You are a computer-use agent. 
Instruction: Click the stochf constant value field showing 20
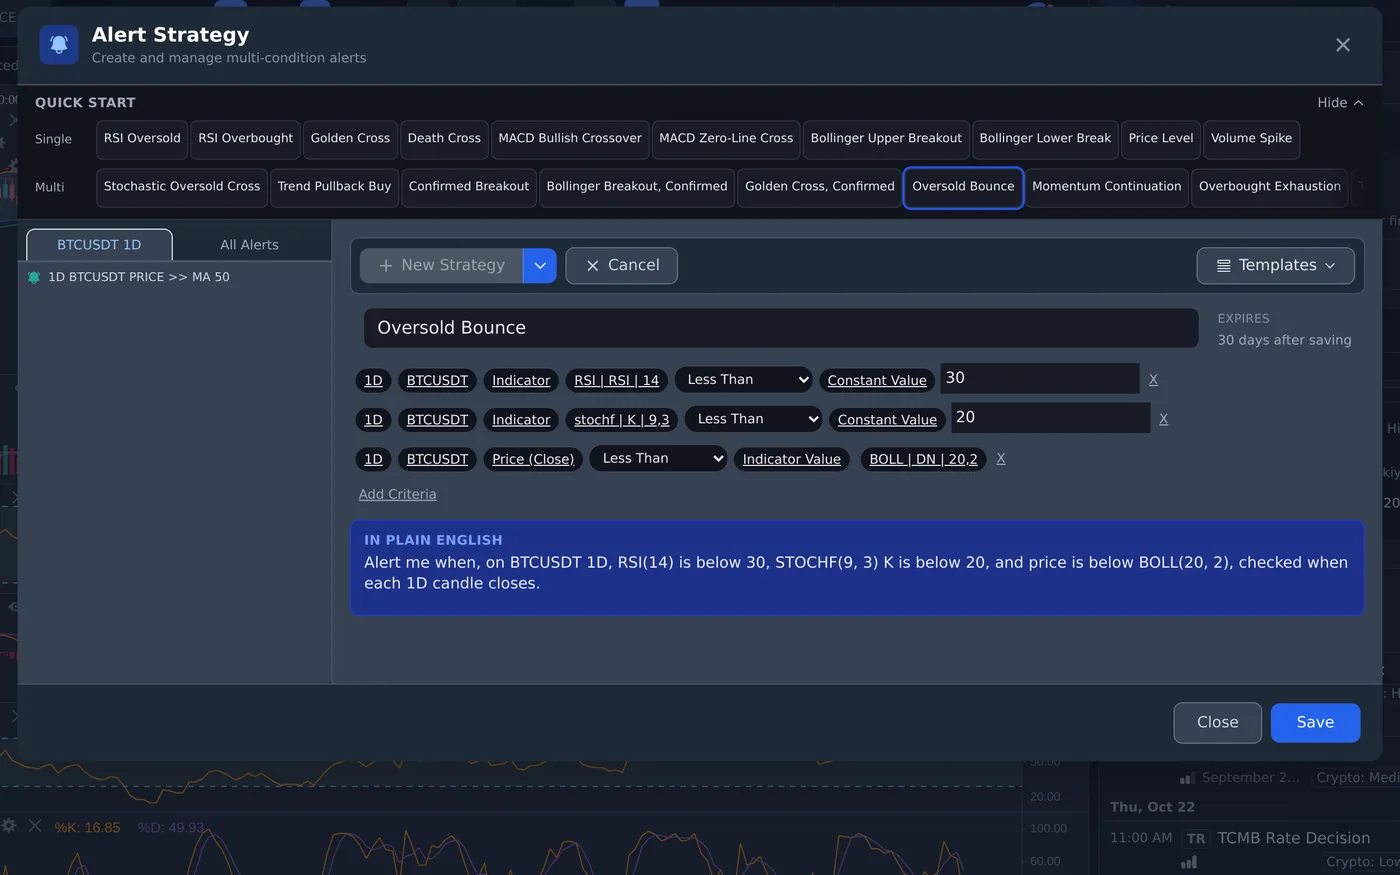click(1050, 417)
